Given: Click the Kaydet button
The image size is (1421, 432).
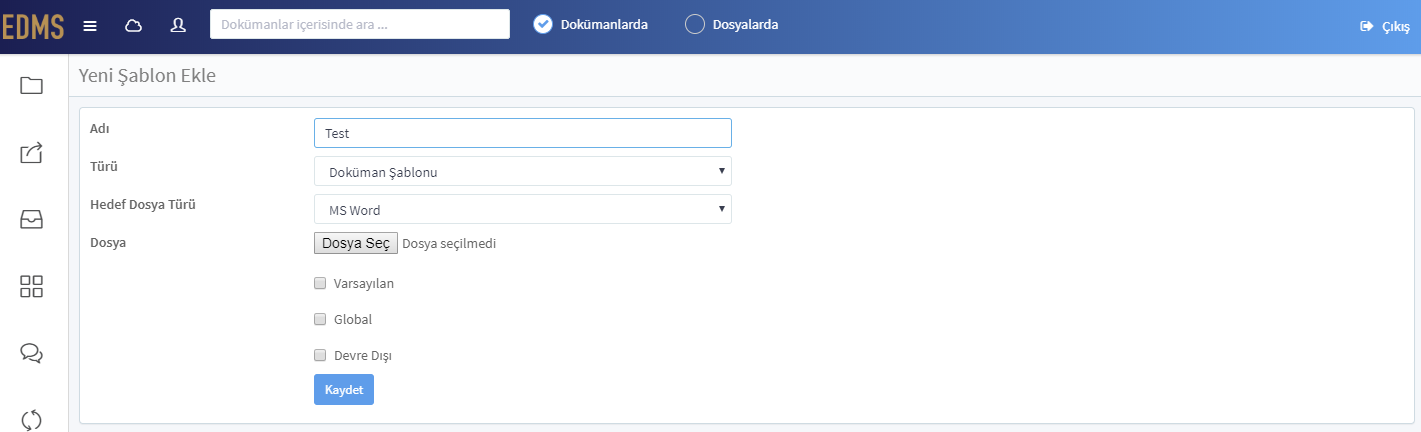Looking at the screenshot, I should pos(343,390).
